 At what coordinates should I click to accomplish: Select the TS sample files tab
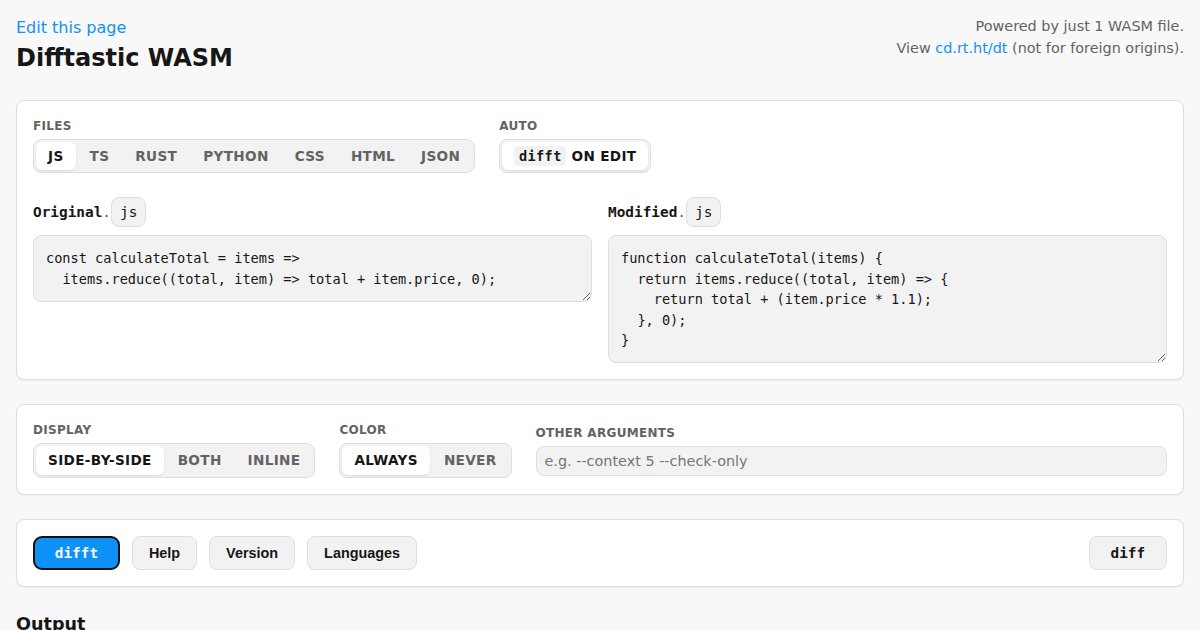point(99,156)
